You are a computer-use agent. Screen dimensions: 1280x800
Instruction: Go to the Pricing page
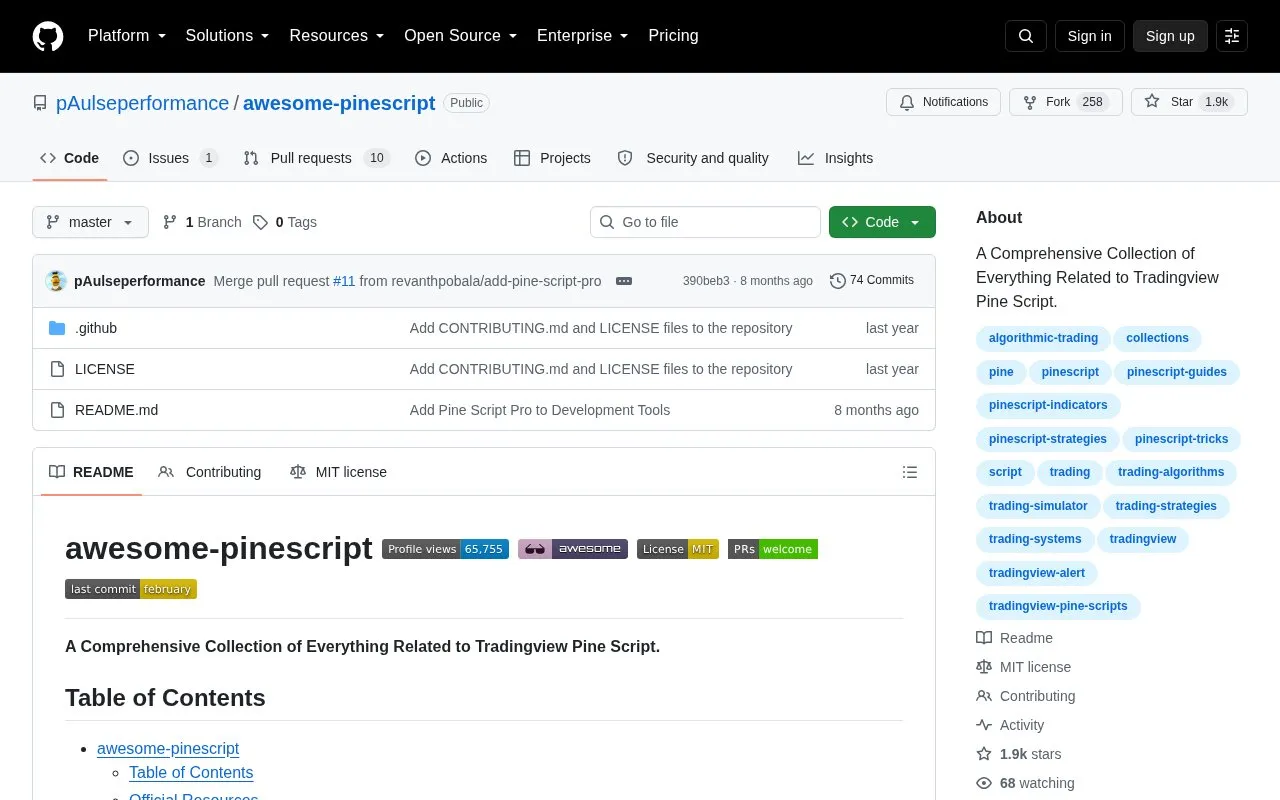tap(673, 36)
